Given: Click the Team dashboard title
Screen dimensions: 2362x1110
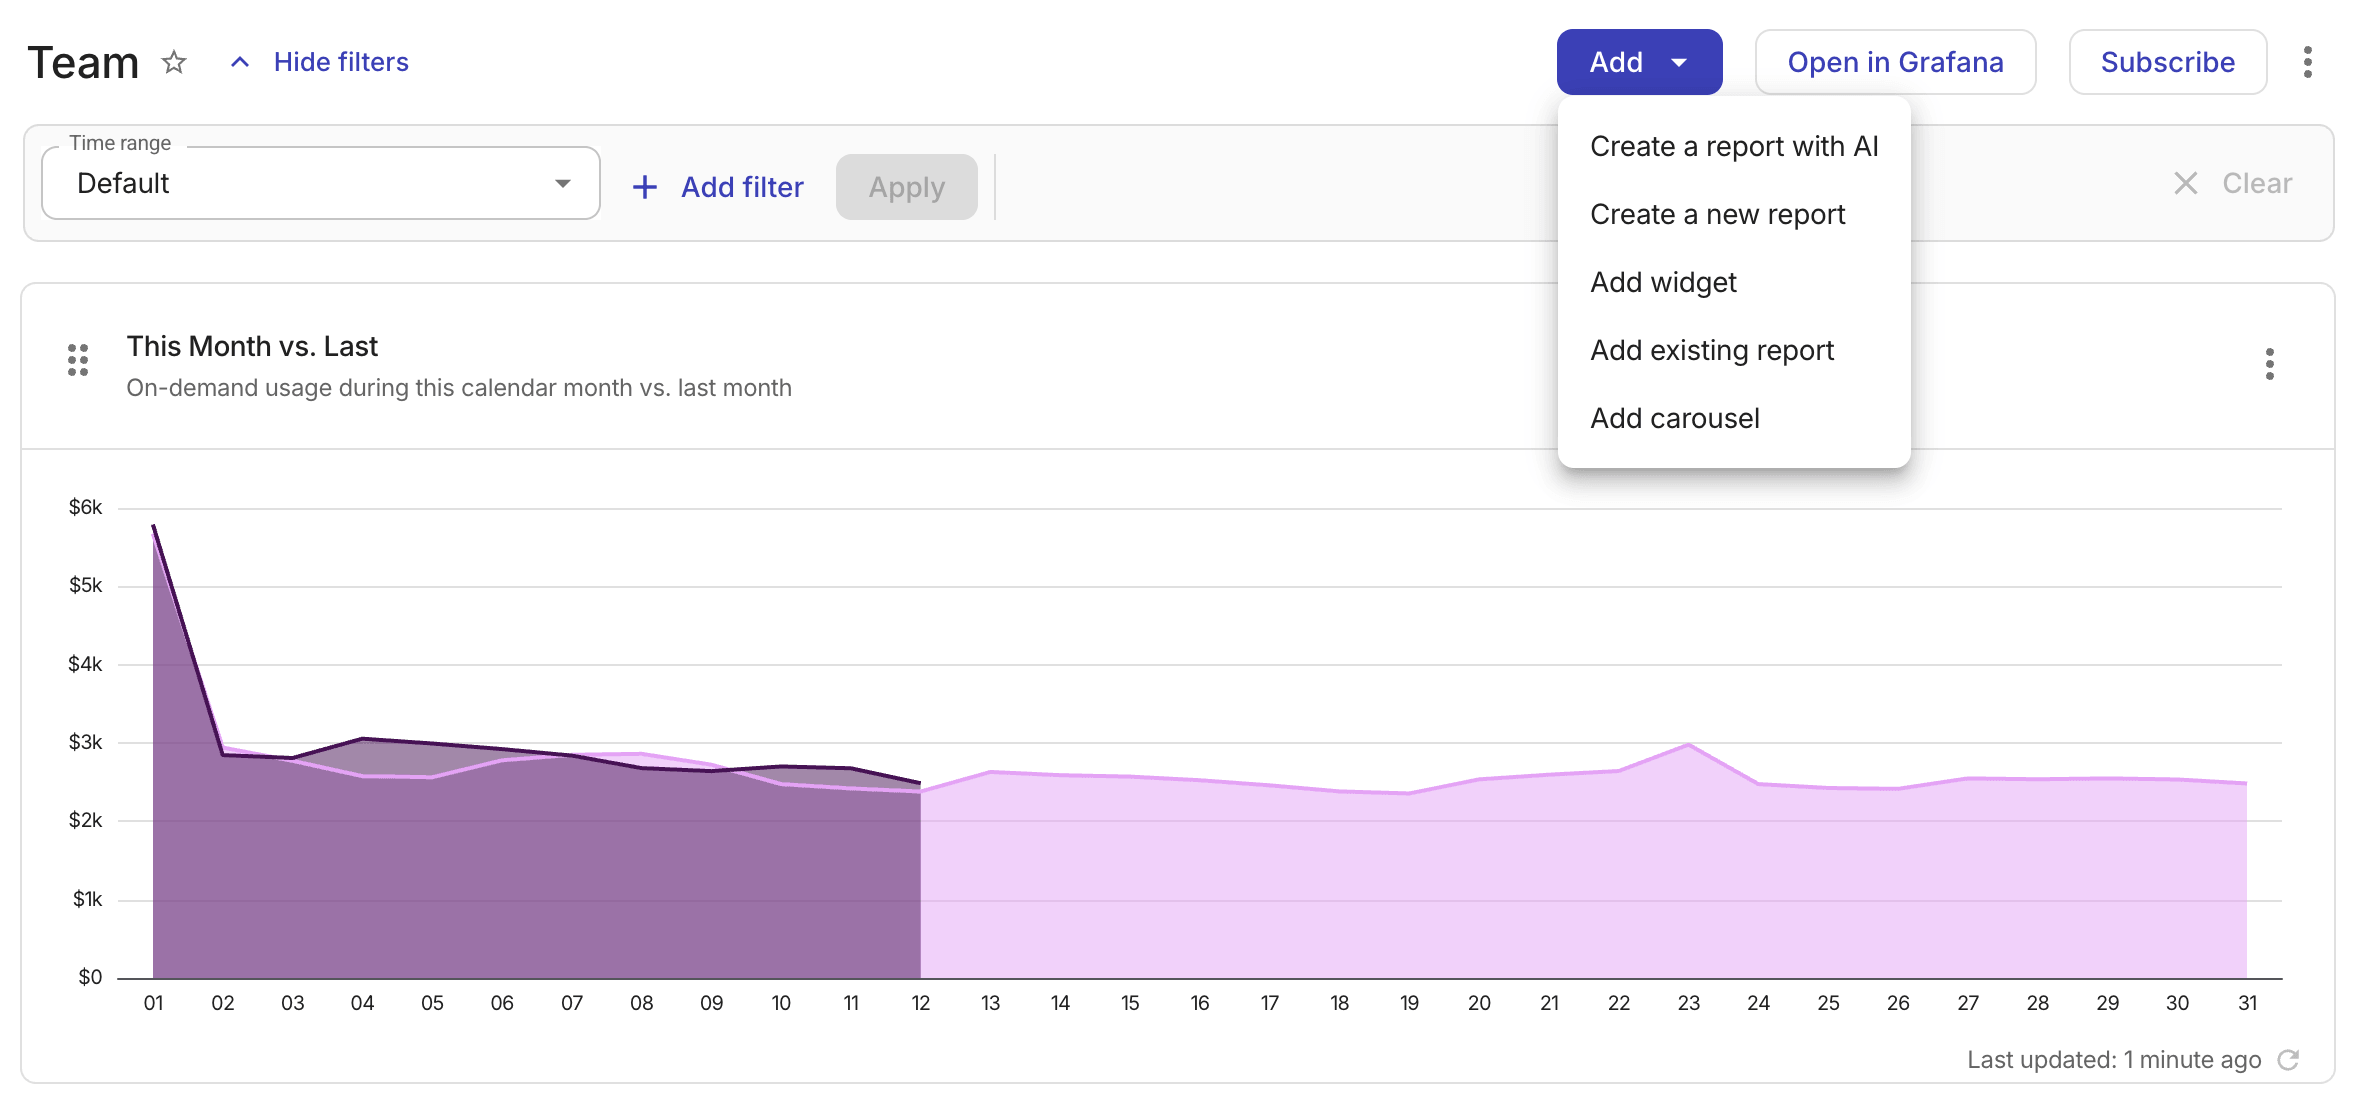Looking at the screenshot, I should click(x=83, y=62).
